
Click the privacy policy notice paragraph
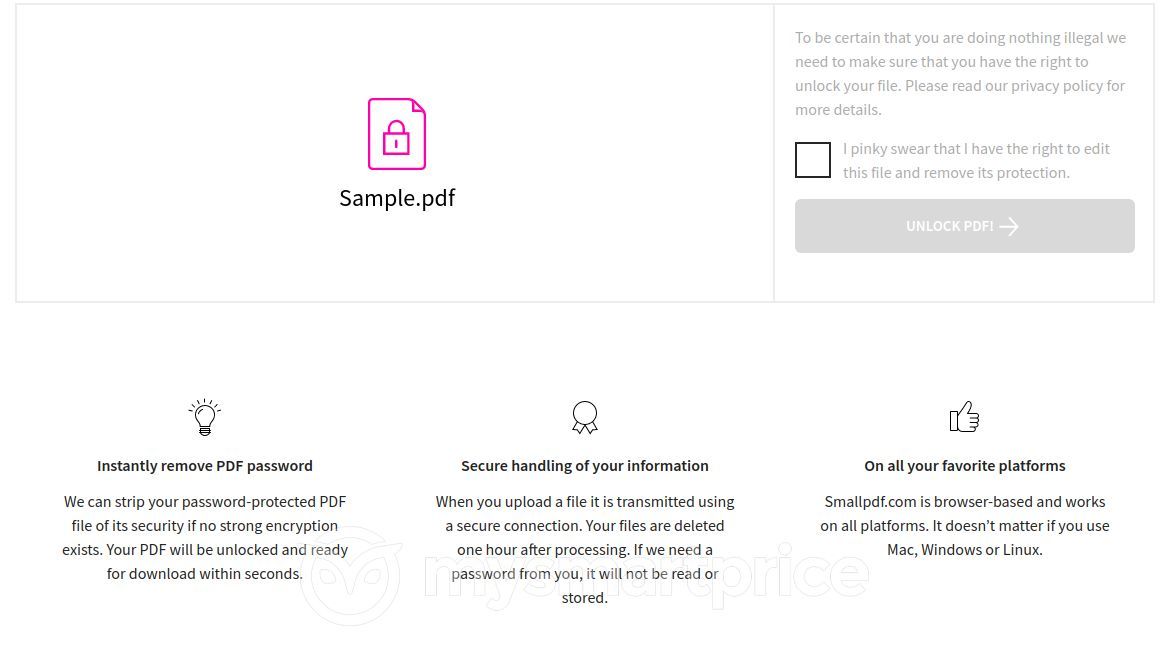tap(960, 74)
